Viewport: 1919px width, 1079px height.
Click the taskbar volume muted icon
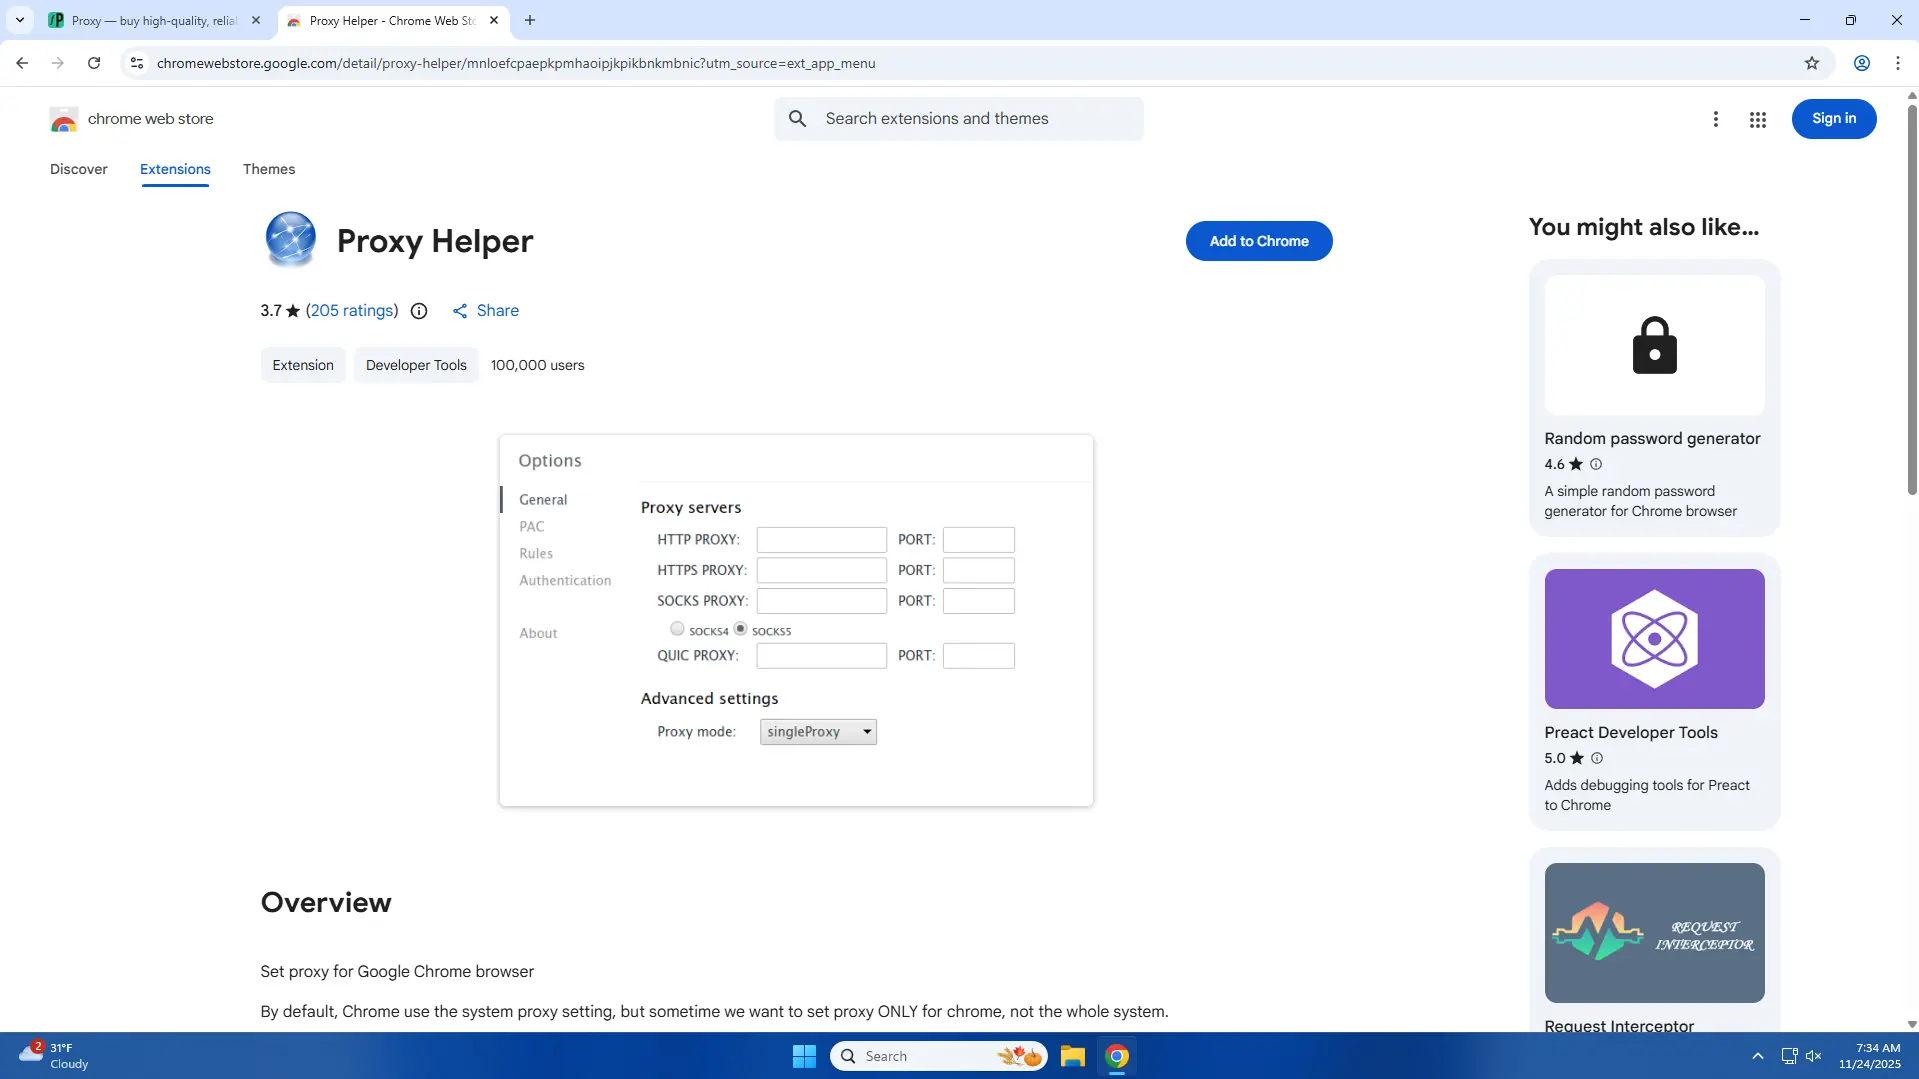click(1813, 1056)
